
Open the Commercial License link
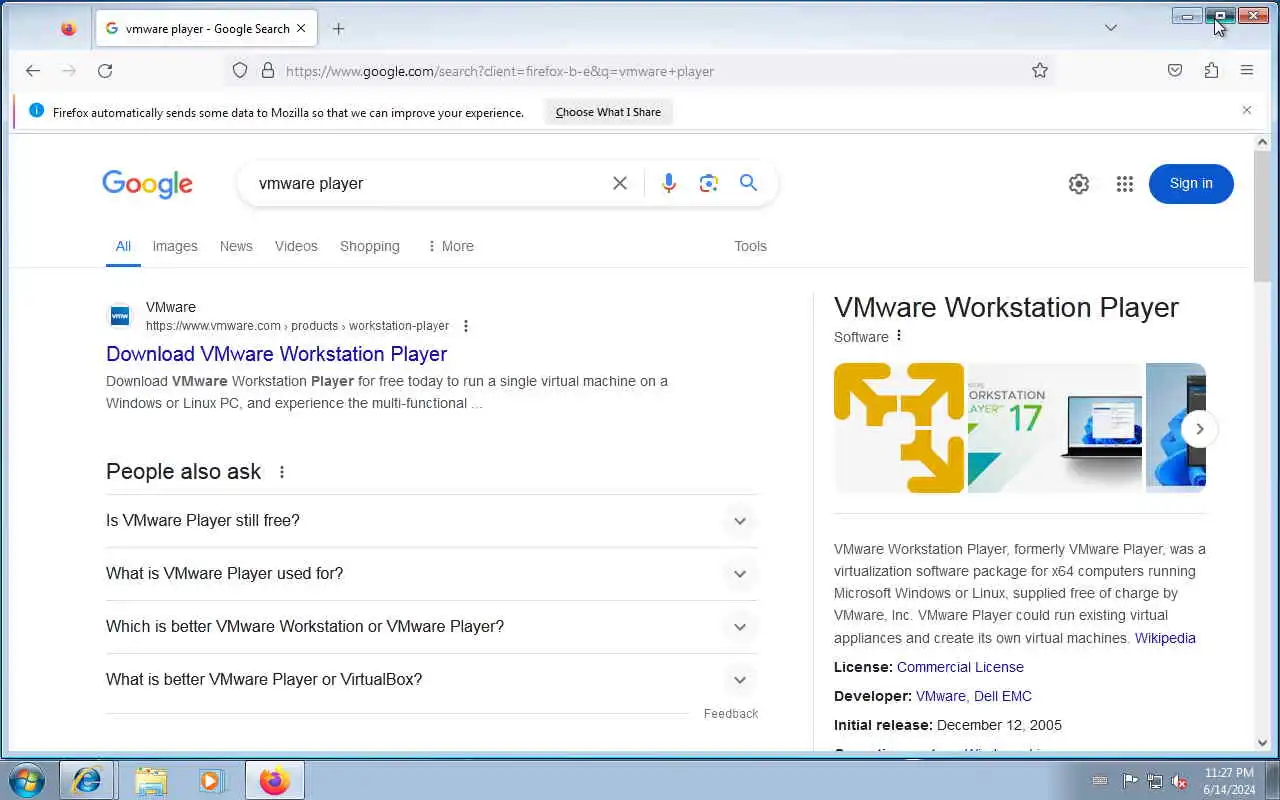(960, 667)
